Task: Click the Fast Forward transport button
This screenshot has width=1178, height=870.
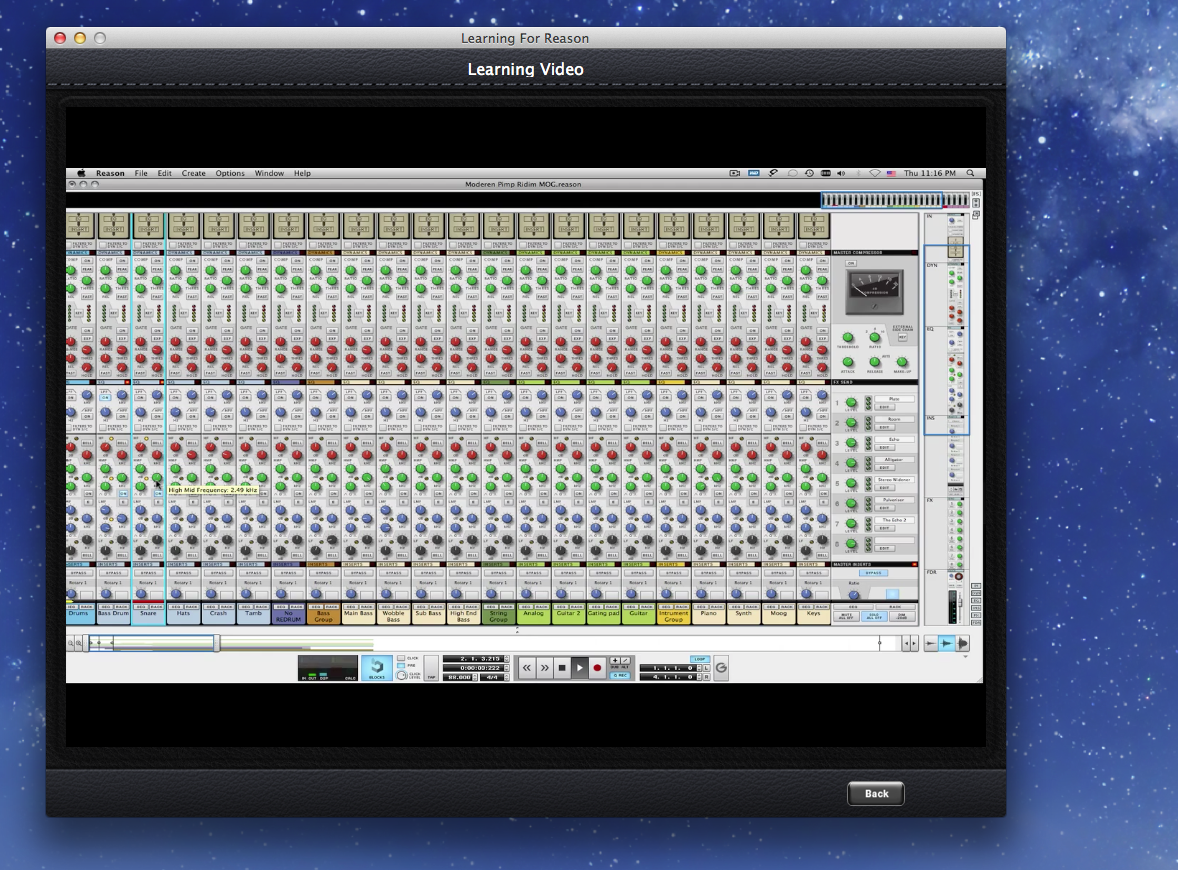Action: coord(545,667)
